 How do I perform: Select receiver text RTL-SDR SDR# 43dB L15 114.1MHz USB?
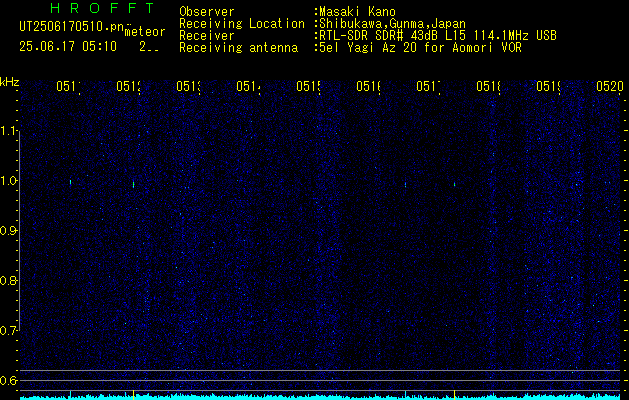point(438,36)
